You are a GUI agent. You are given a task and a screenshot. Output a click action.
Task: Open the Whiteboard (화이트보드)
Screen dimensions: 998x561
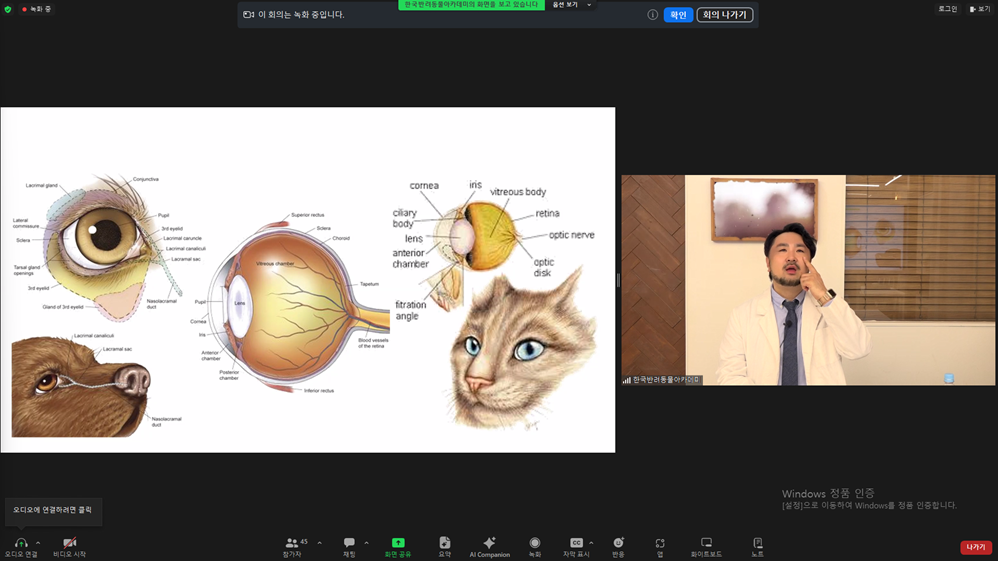(x=706, y=546)
